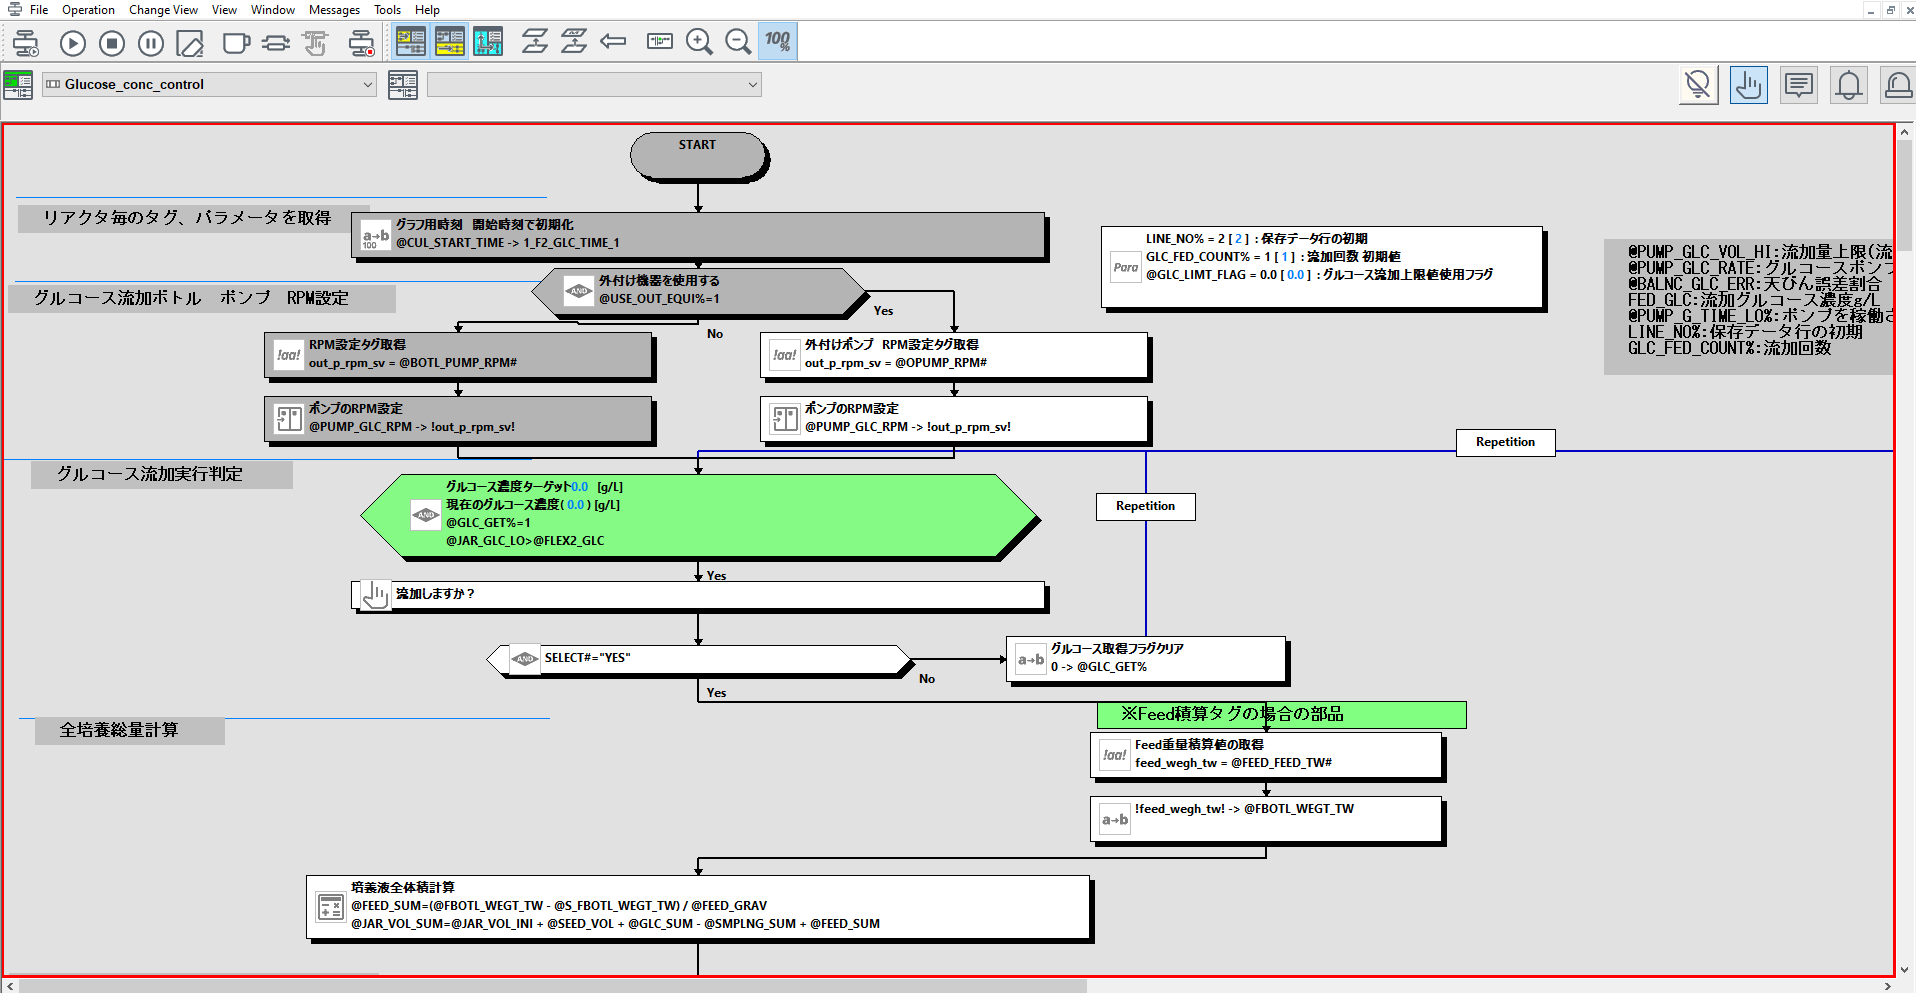Image resolution: width=1916 pixels, height=993 pixels.
Task: Click the lower Repetition label box
Action: click(1145, 506)
